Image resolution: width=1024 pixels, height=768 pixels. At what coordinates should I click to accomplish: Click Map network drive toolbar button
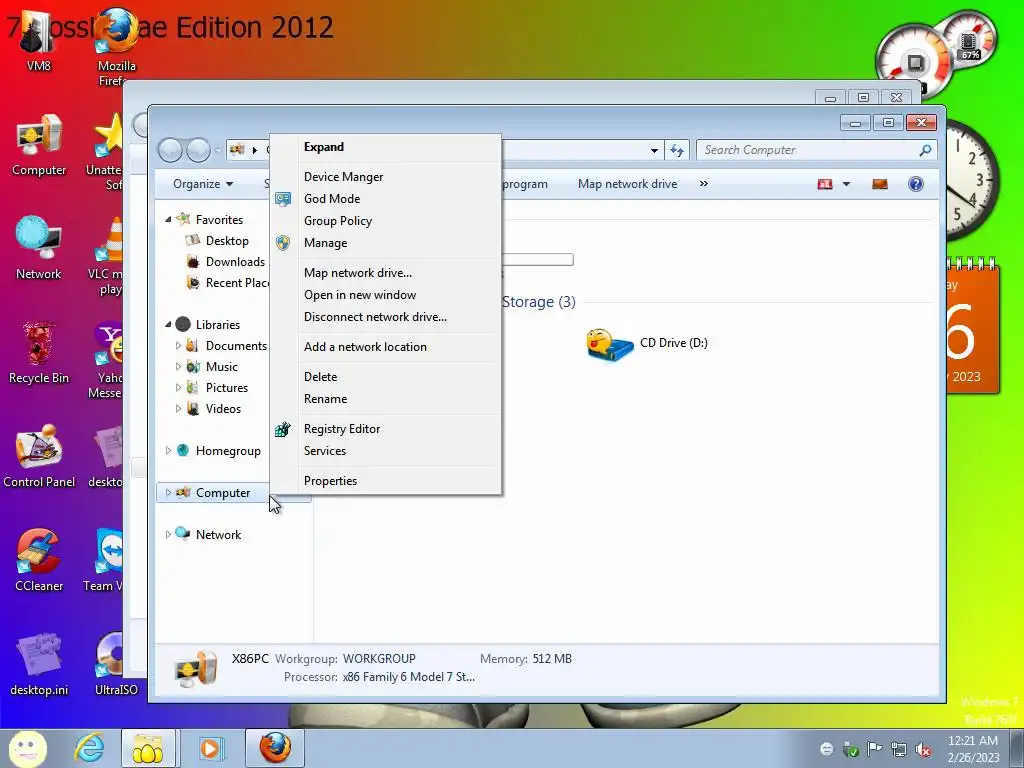[627, 184]
